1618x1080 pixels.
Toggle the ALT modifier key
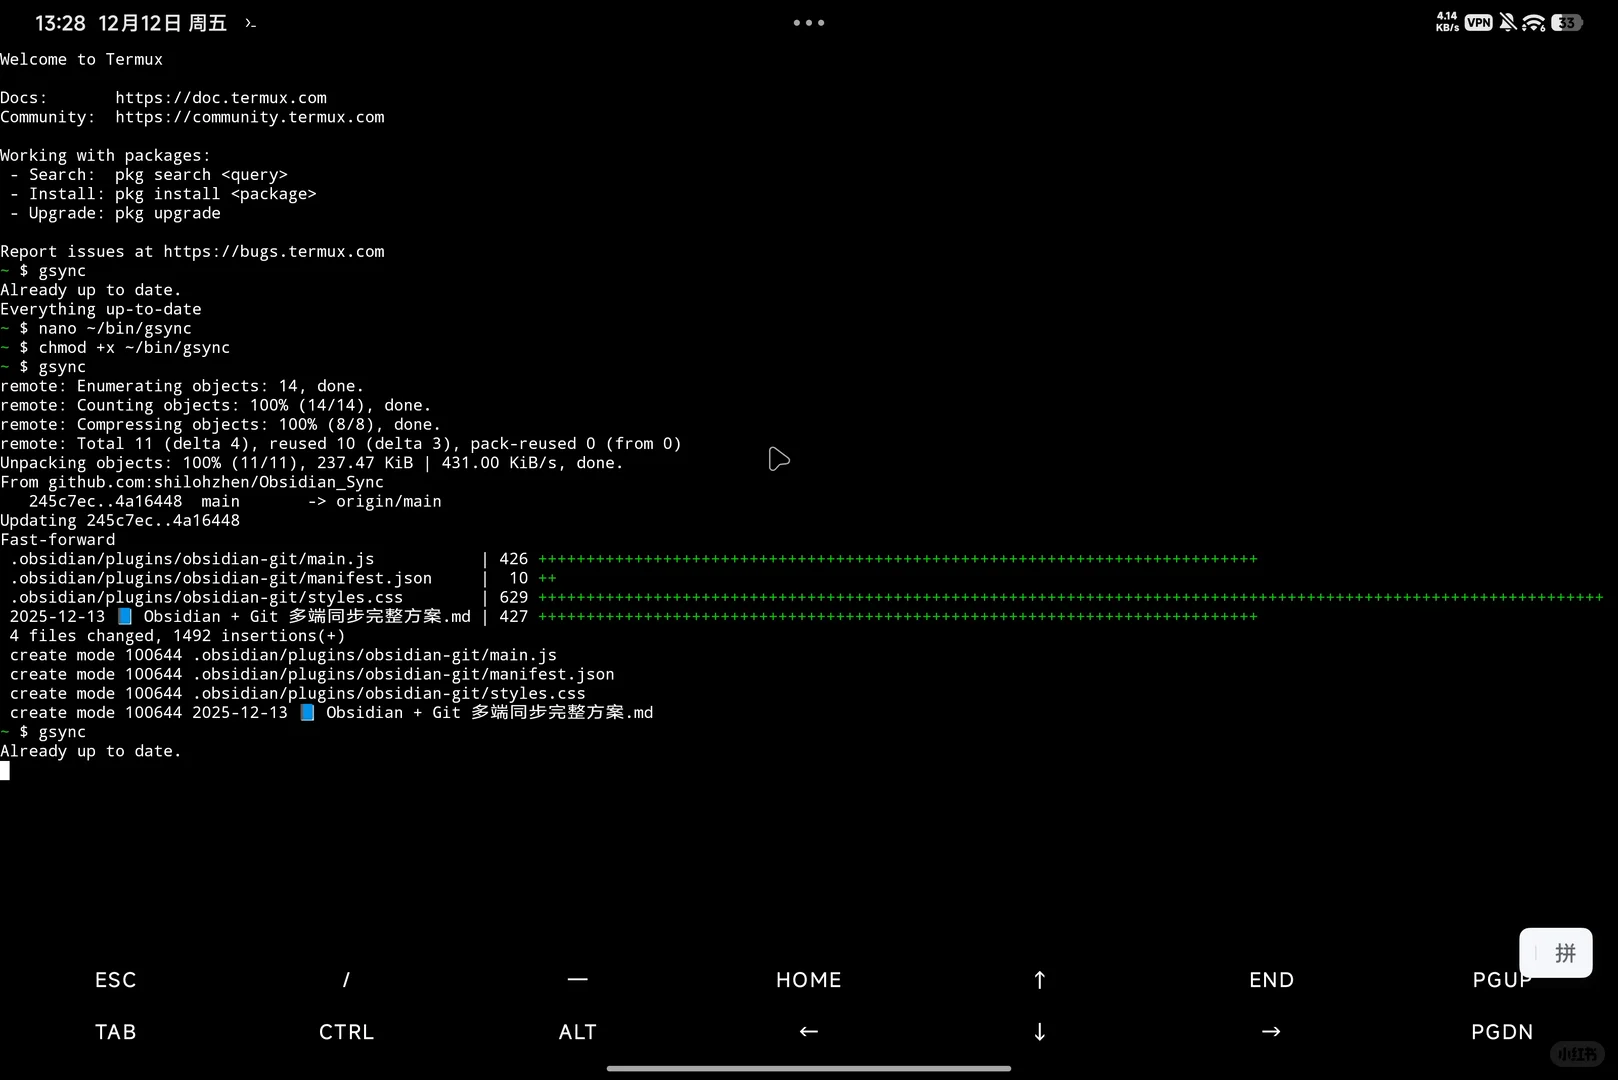[578, 1031]
